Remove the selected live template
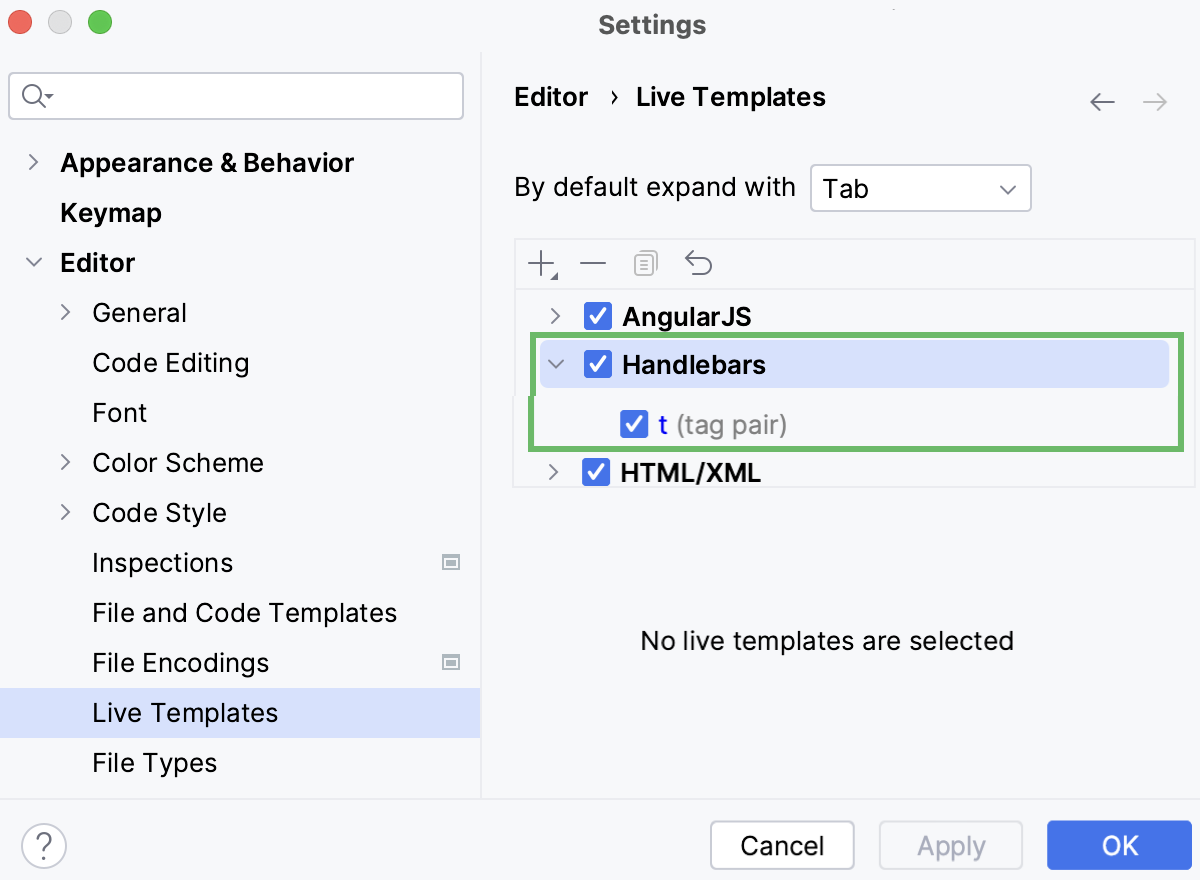This screenshot has width=1200, height=880. [x=593, y=263]
